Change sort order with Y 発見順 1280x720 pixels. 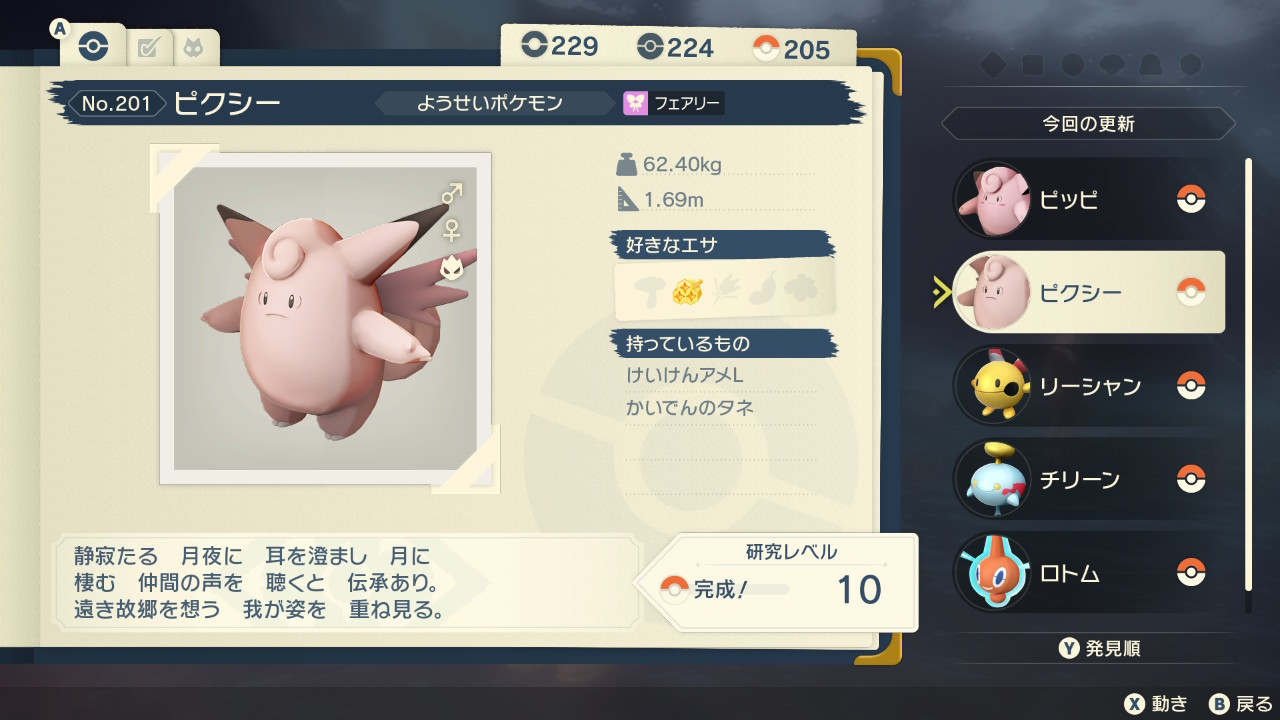click(x=1099, y=649)
